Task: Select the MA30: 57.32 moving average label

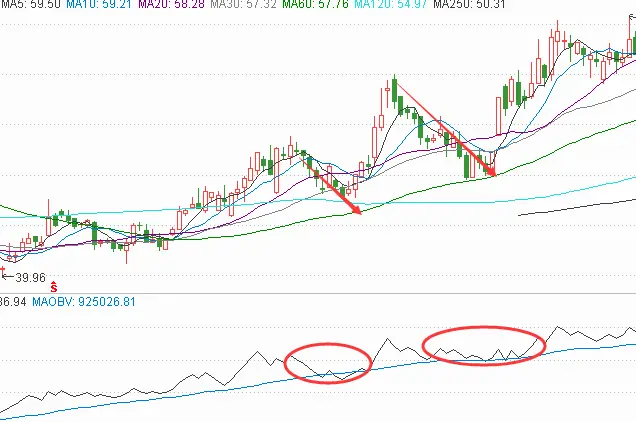Action: click(243, 4)
